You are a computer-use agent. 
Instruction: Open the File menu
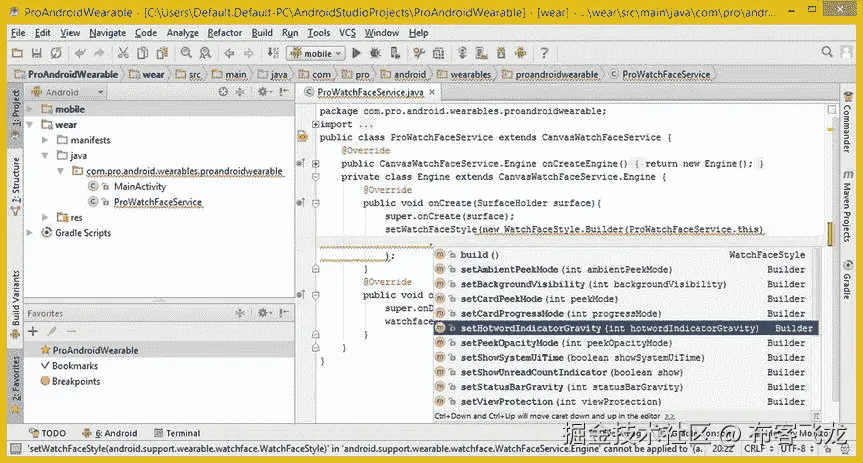tap(18, 33)
